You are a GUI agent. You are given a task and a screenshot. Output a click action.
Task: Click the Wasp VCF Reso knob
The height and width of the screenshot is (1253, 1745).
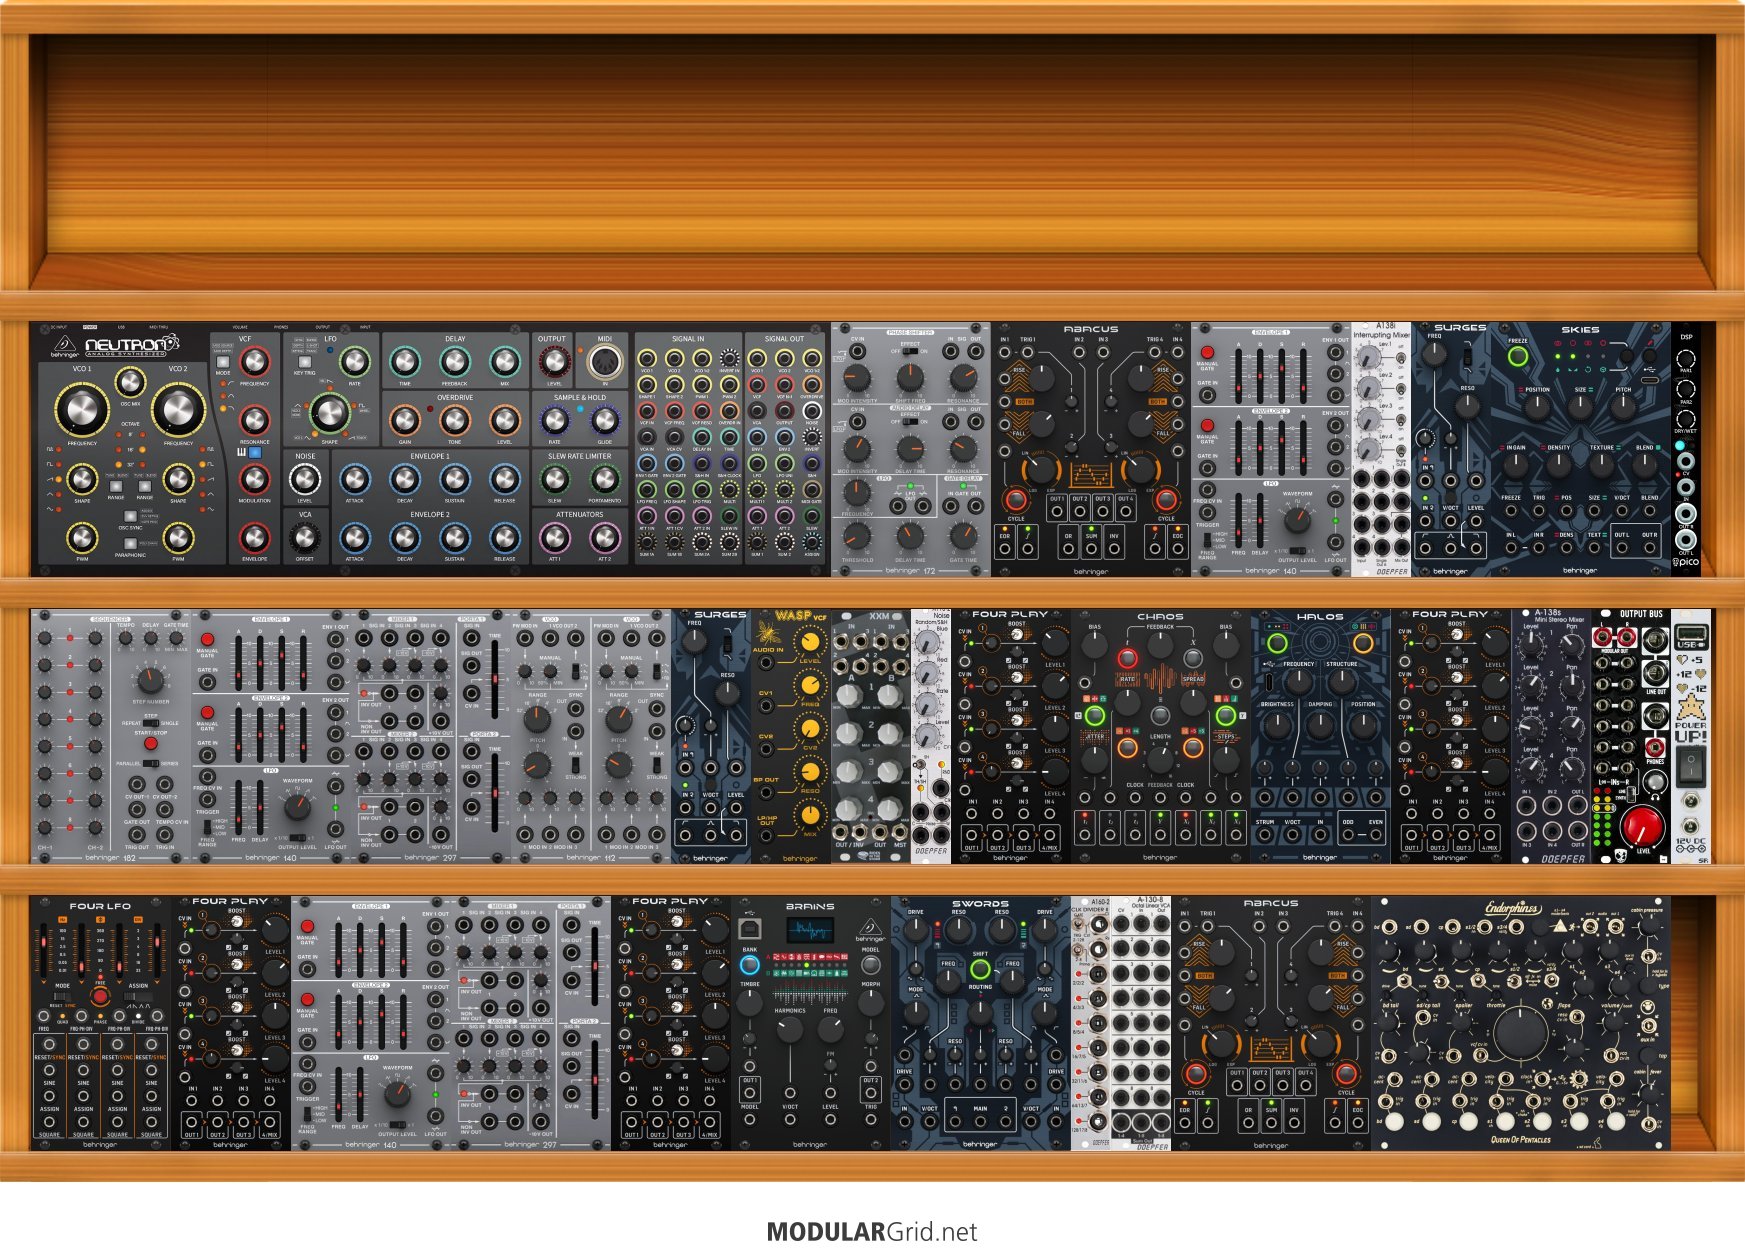click(810, 773)
